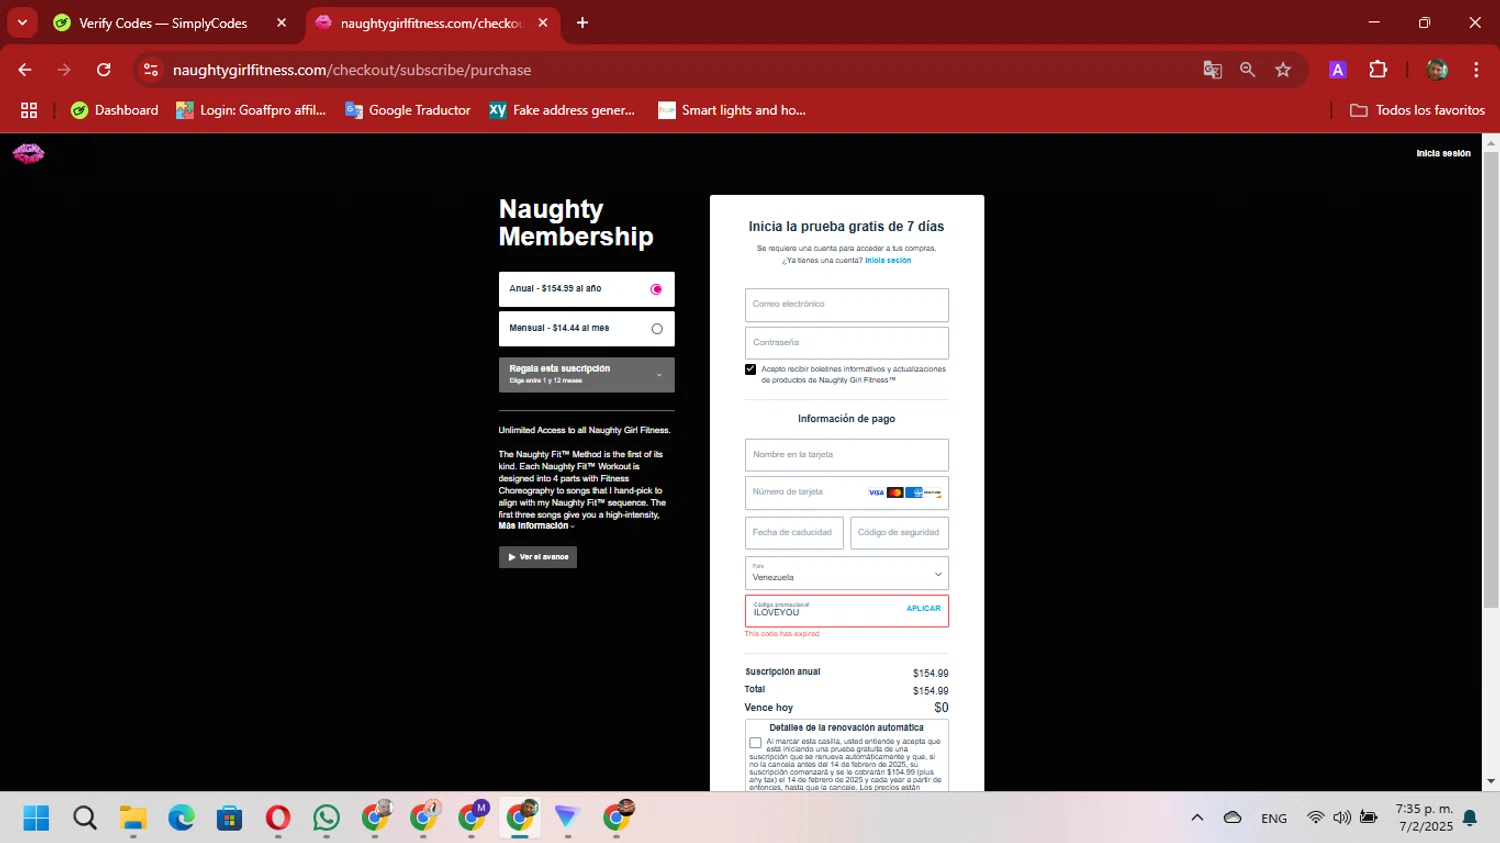
Task: Open the Smart lights and ho... bookmark
Action: (732, 110)
